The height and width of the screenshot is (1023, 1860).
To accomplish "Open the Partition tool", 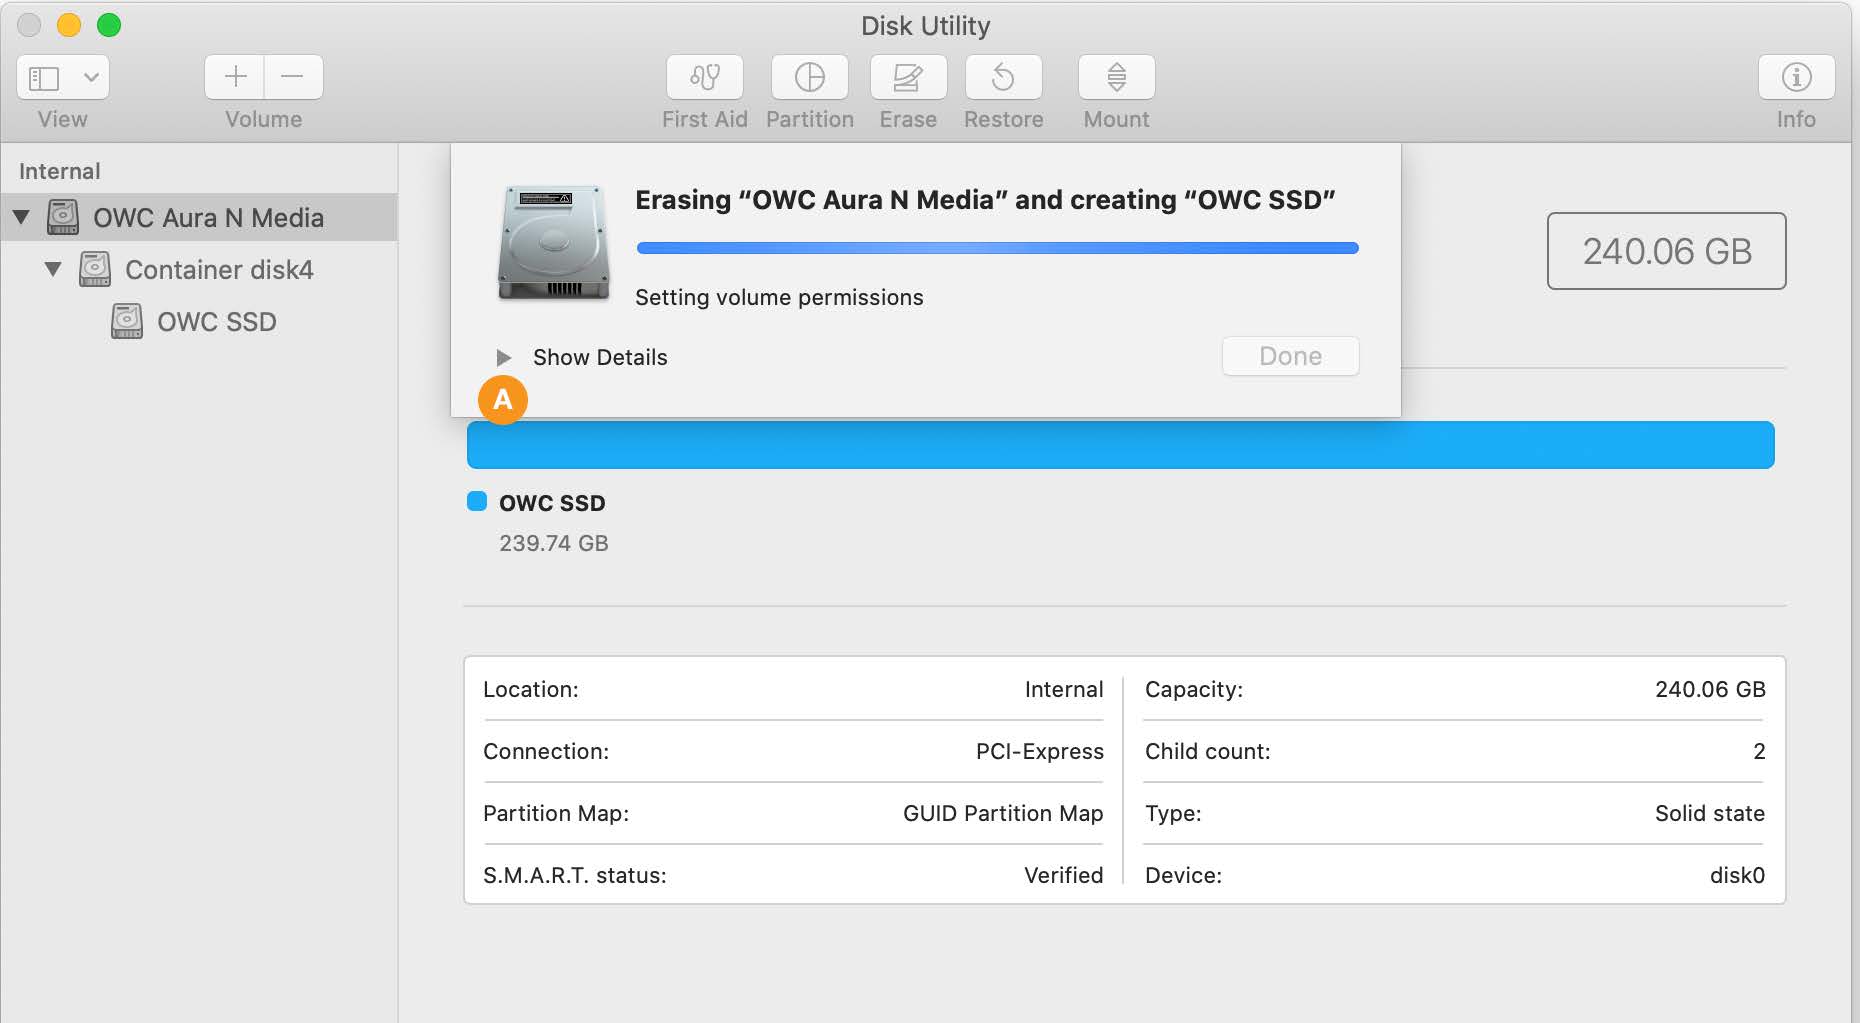I will point(809,77).
